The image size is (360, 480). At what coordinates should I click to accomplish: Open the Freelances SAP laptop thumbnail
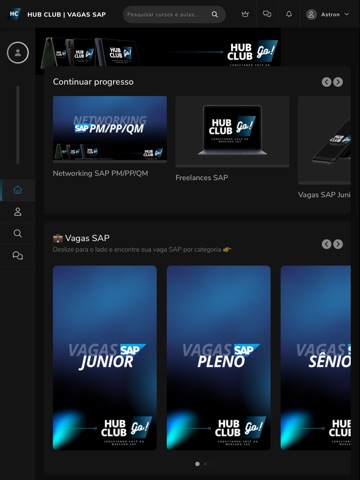point(232,130)
